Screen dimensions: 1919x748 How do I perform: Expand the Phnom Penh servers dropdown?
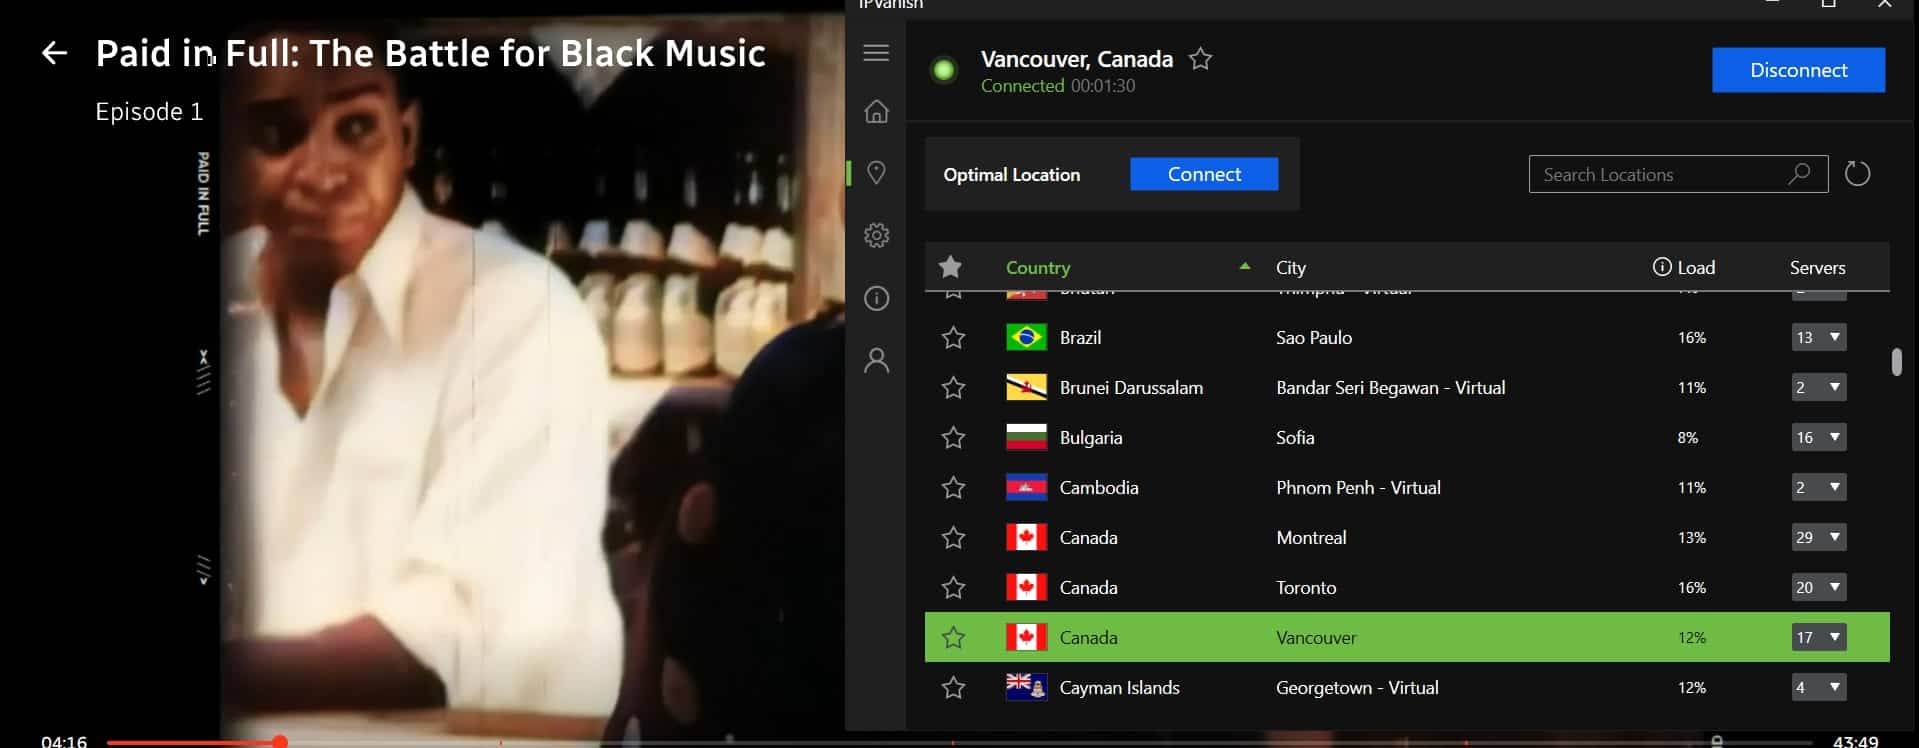tap(1818, 487)
